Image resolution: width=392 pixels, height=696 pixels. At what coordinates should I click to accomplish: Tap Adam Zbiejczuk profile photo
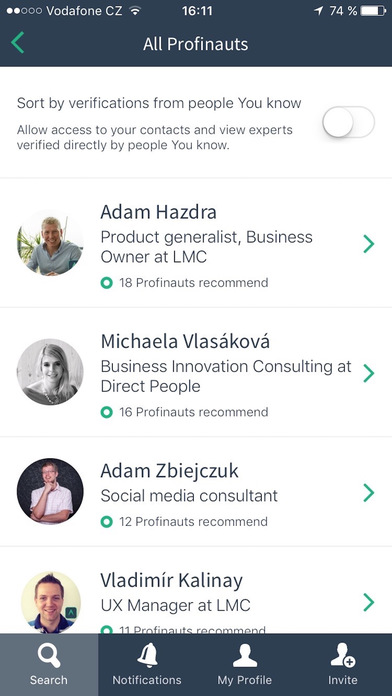[50, 491]
